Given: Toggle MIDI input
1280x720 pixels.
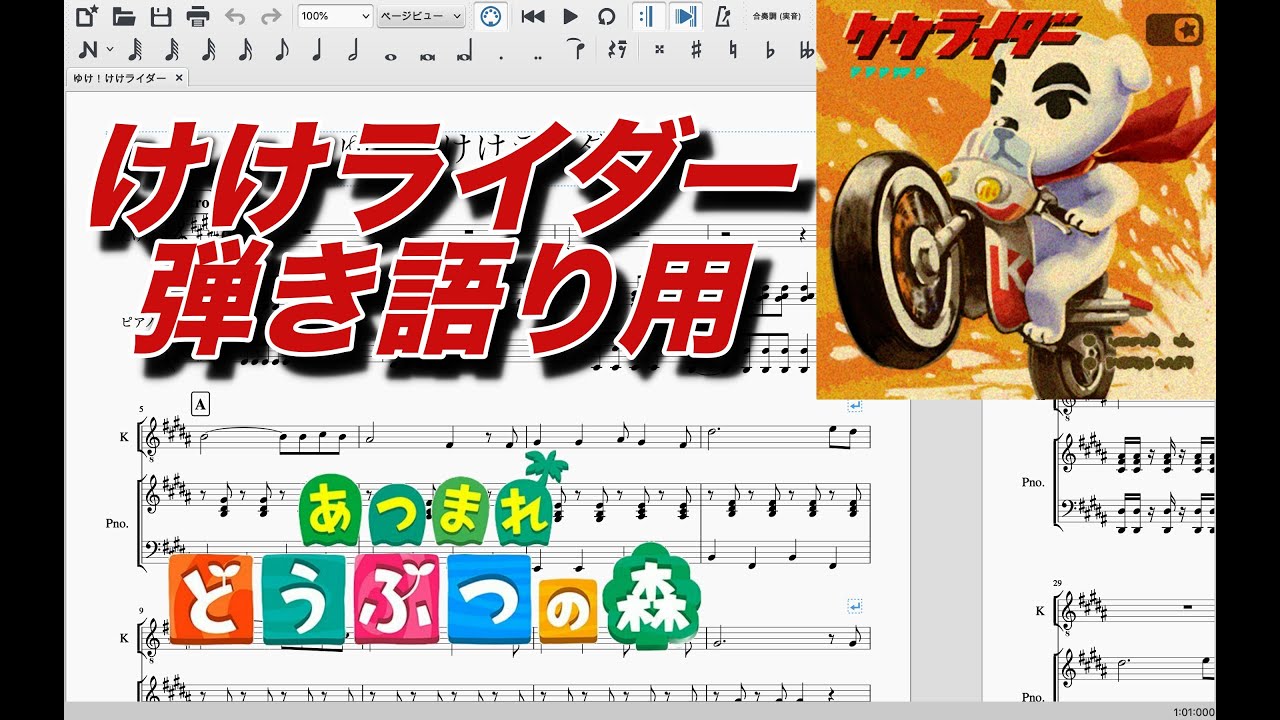Looking at the screenshot, I should point(490,16).
